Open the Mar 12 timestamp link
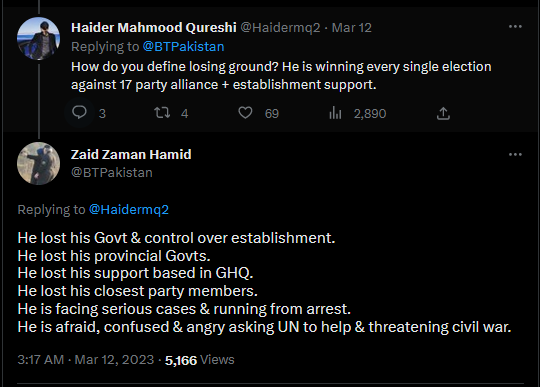This screenshot has height=387, width=540. click(x=352, y=28)
